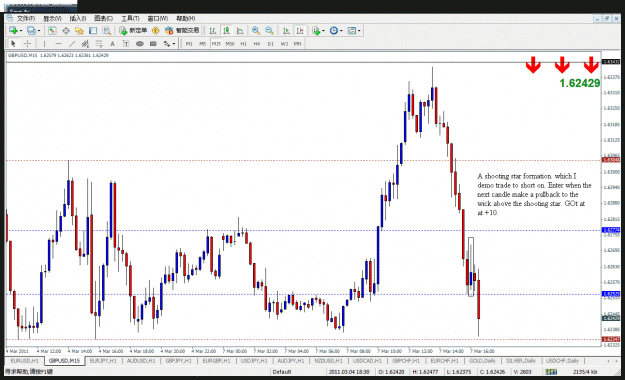Toggle the Market Watch window icon

[52, 30]
